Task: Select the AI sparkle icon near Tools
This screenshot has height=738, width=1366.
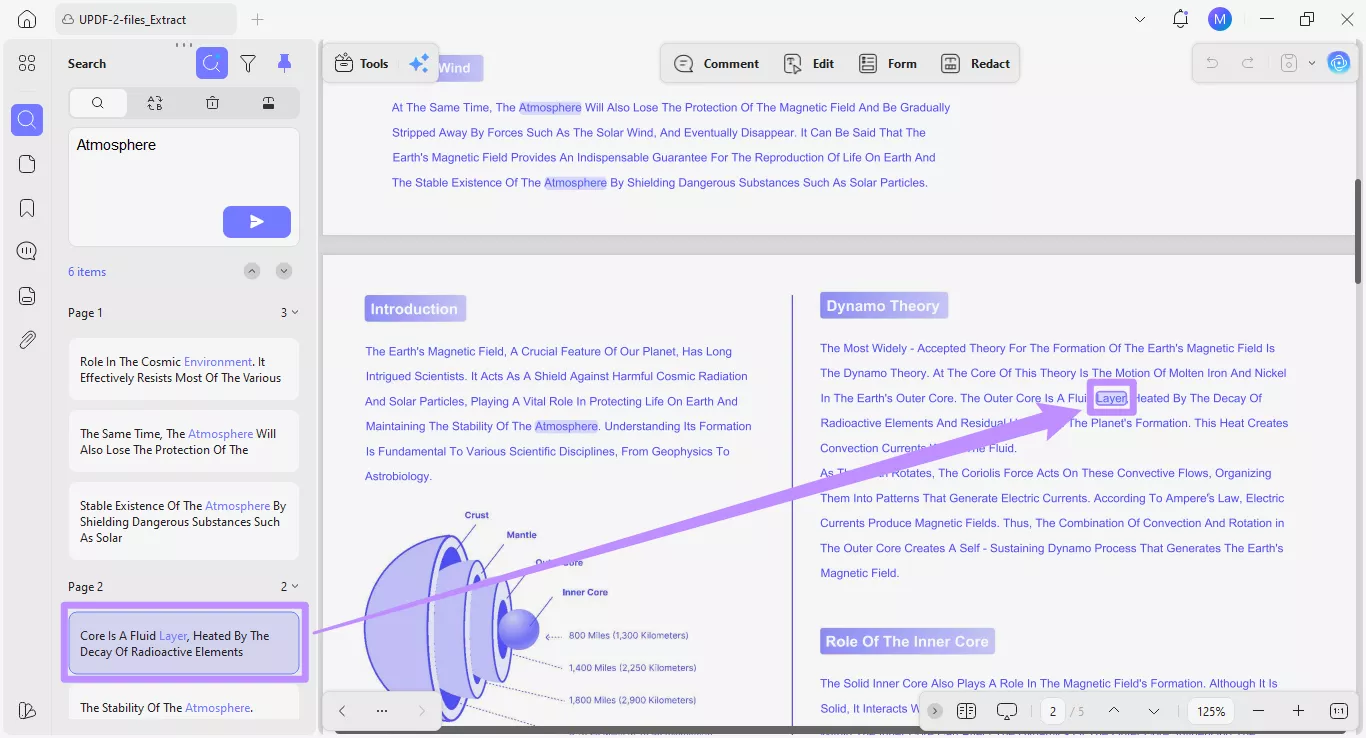Action: pyautogui.click(x=419, y=62)
